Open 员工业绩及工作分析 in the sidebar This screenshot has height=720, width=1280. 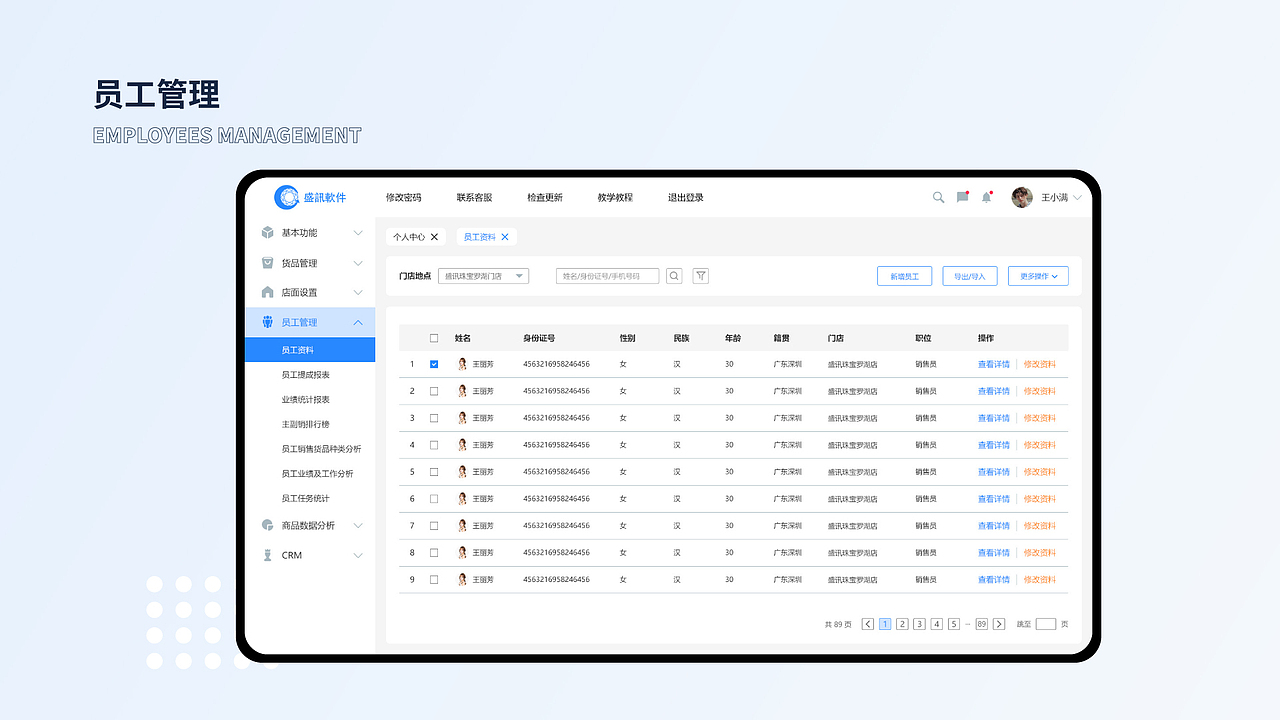317,474
